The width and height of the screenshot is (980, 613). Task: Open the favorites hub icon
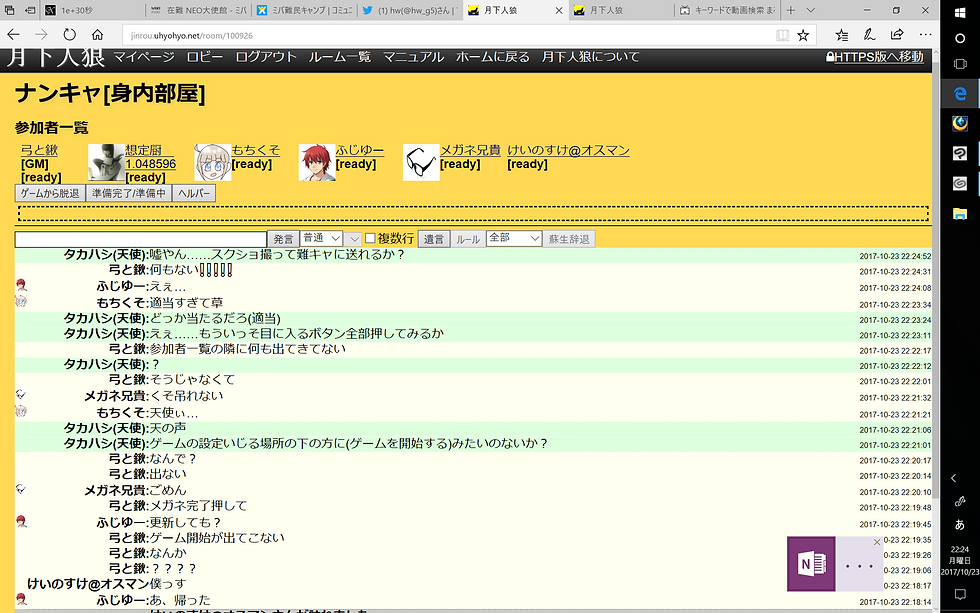842,35
